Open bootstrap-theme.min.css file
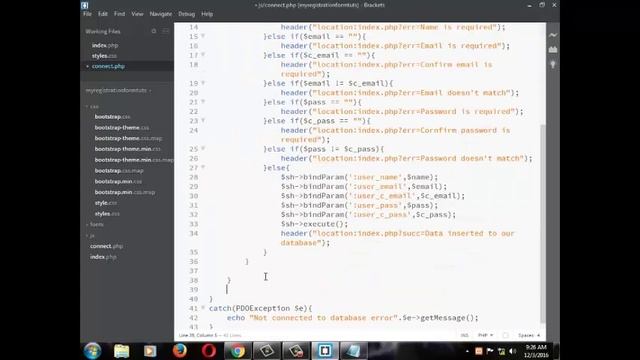 [127, 149]
